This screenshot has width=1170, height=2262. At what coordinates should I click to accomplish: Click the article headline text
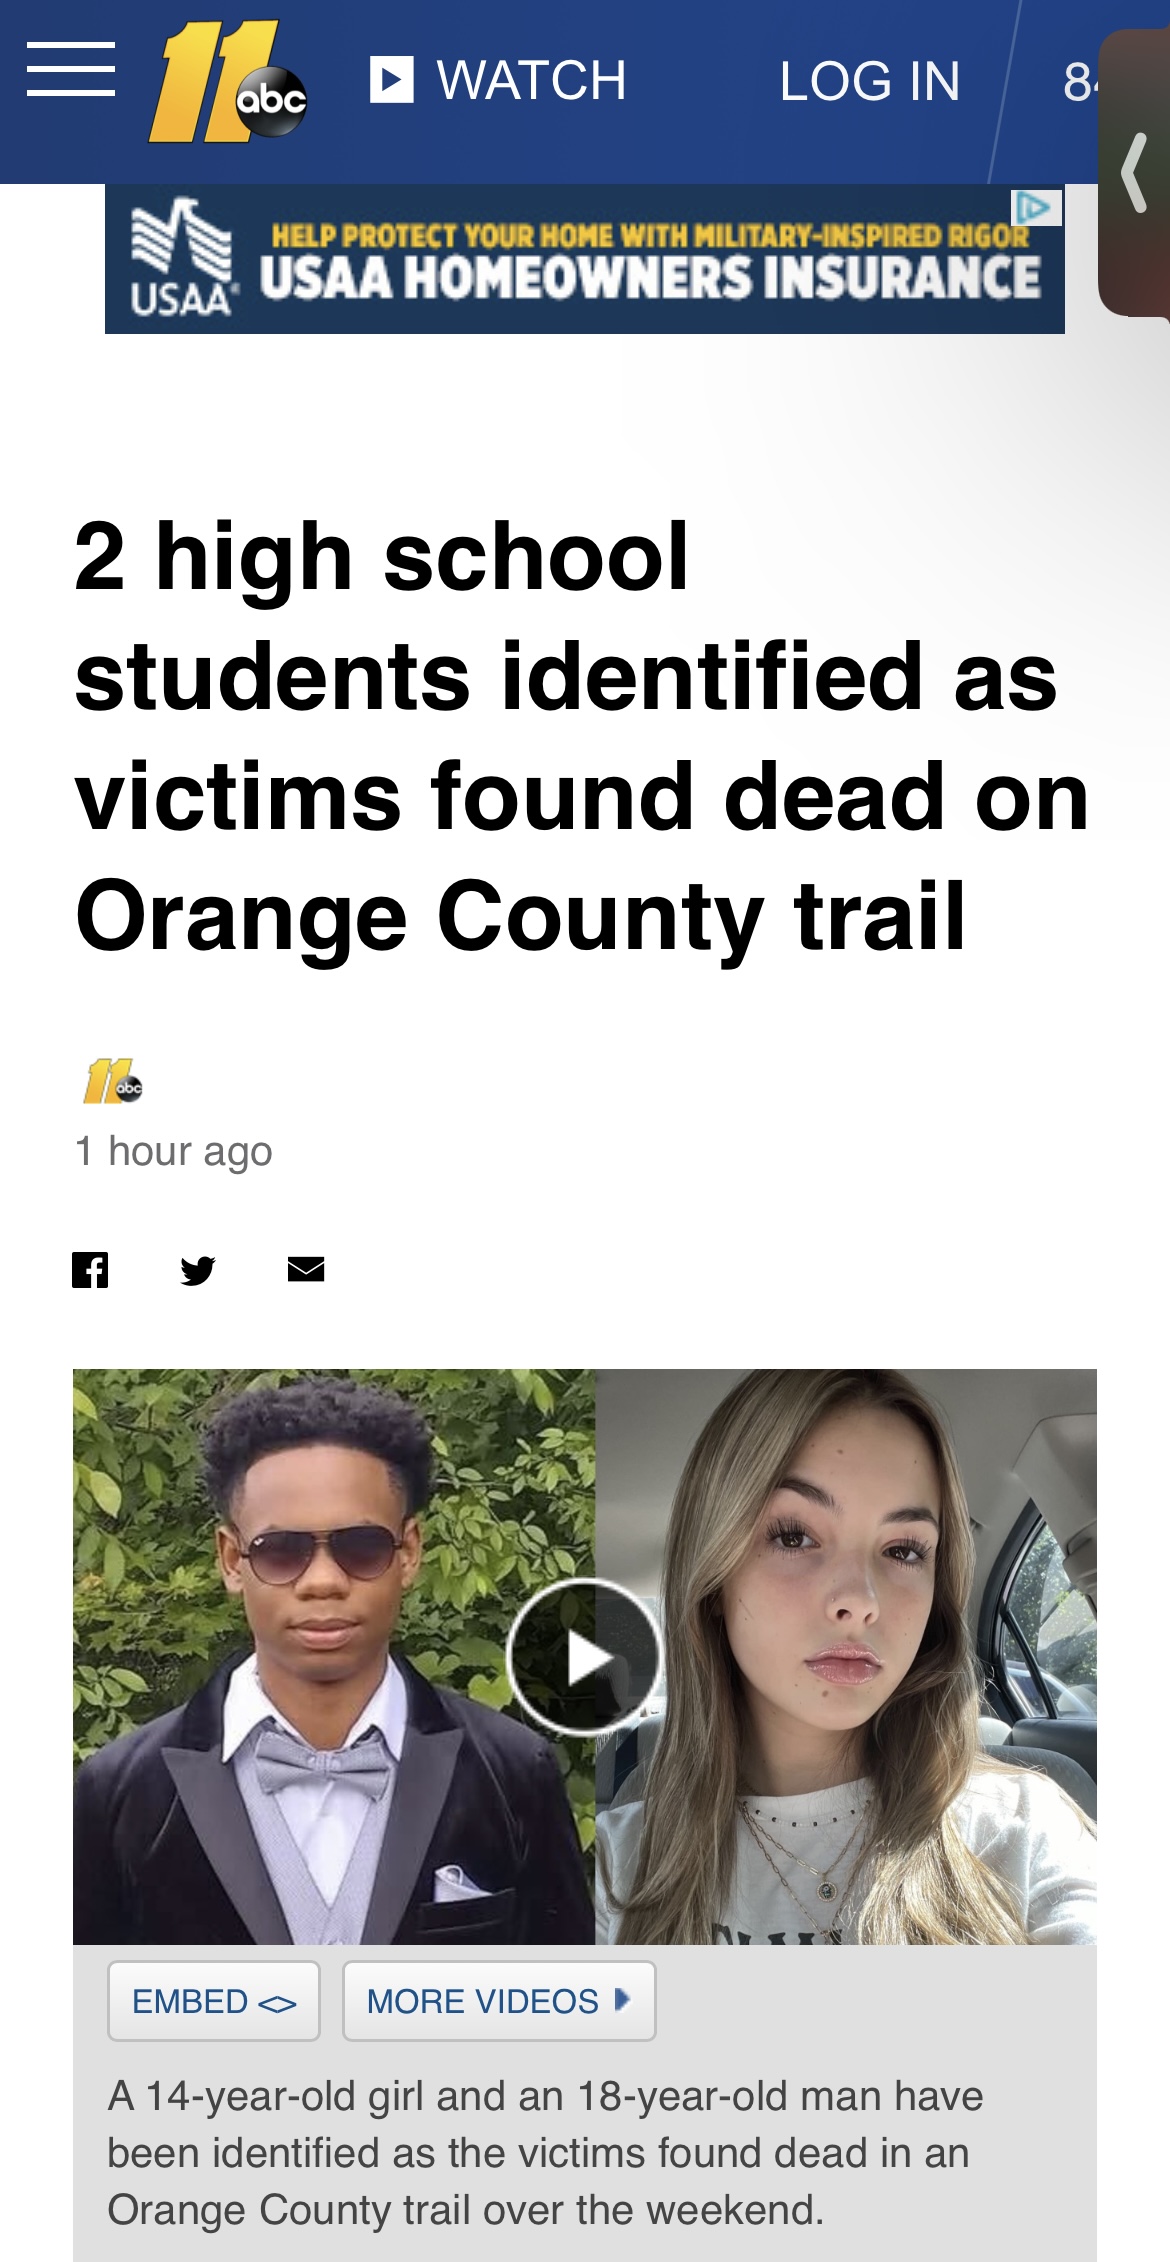[x=581, y=736]
